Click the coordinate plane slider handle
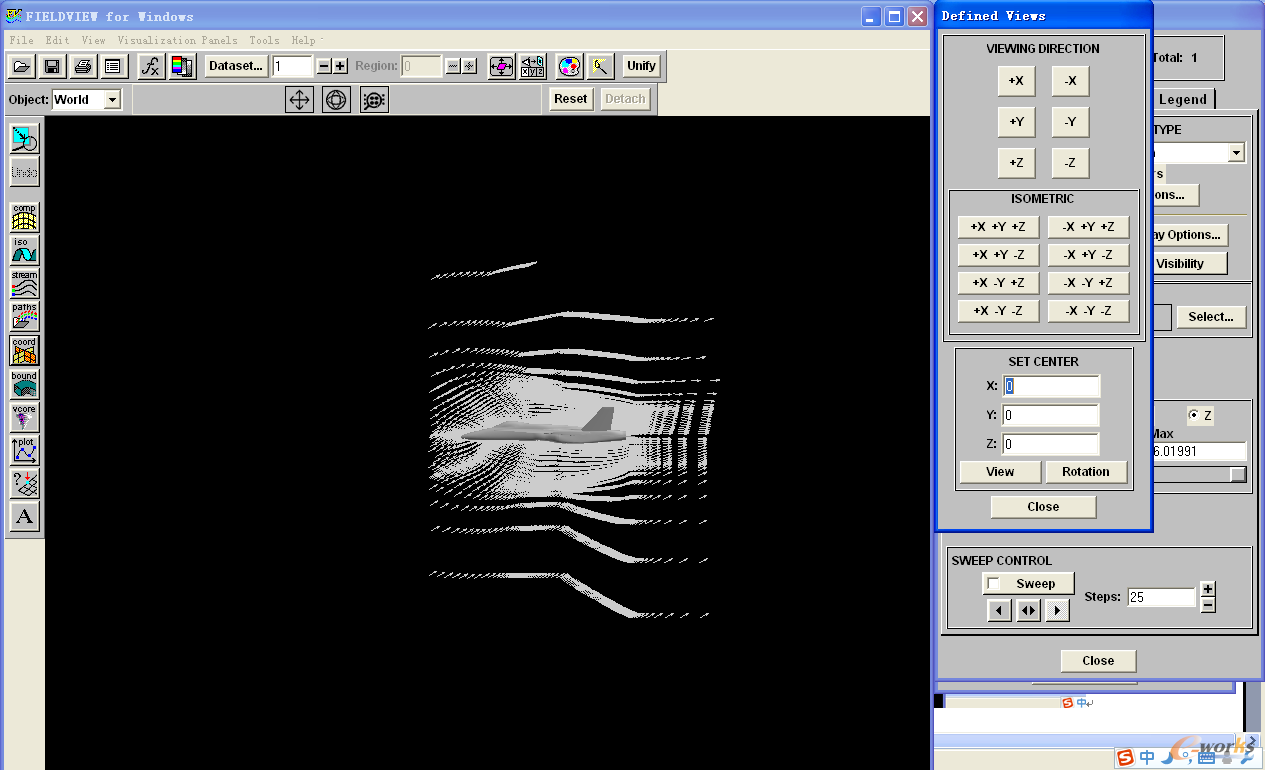The height and width of the screenshot is (770, 1265). pyautogui.click(x=1238, y=475)
